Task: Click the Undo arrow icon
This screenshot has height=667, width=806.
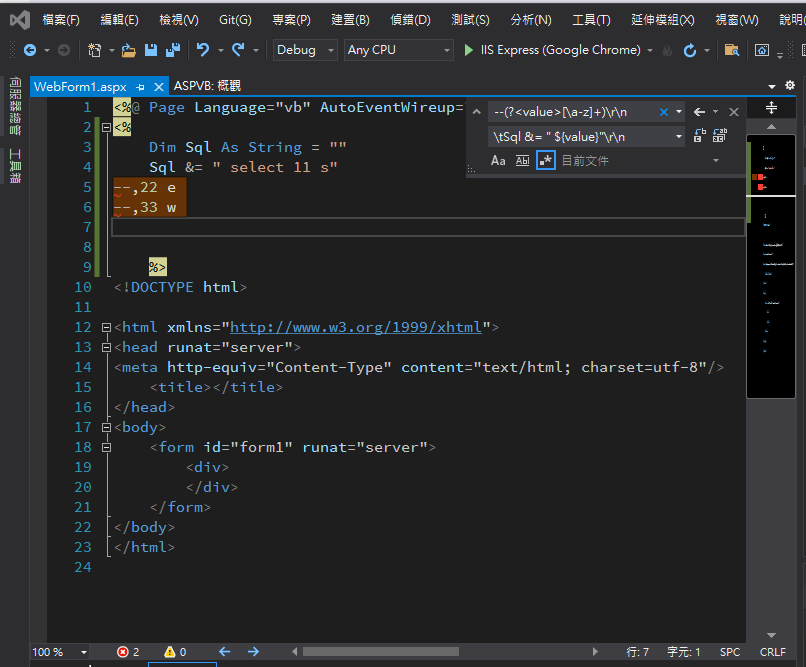Action: pyautogui.click(x=203, y=50)
